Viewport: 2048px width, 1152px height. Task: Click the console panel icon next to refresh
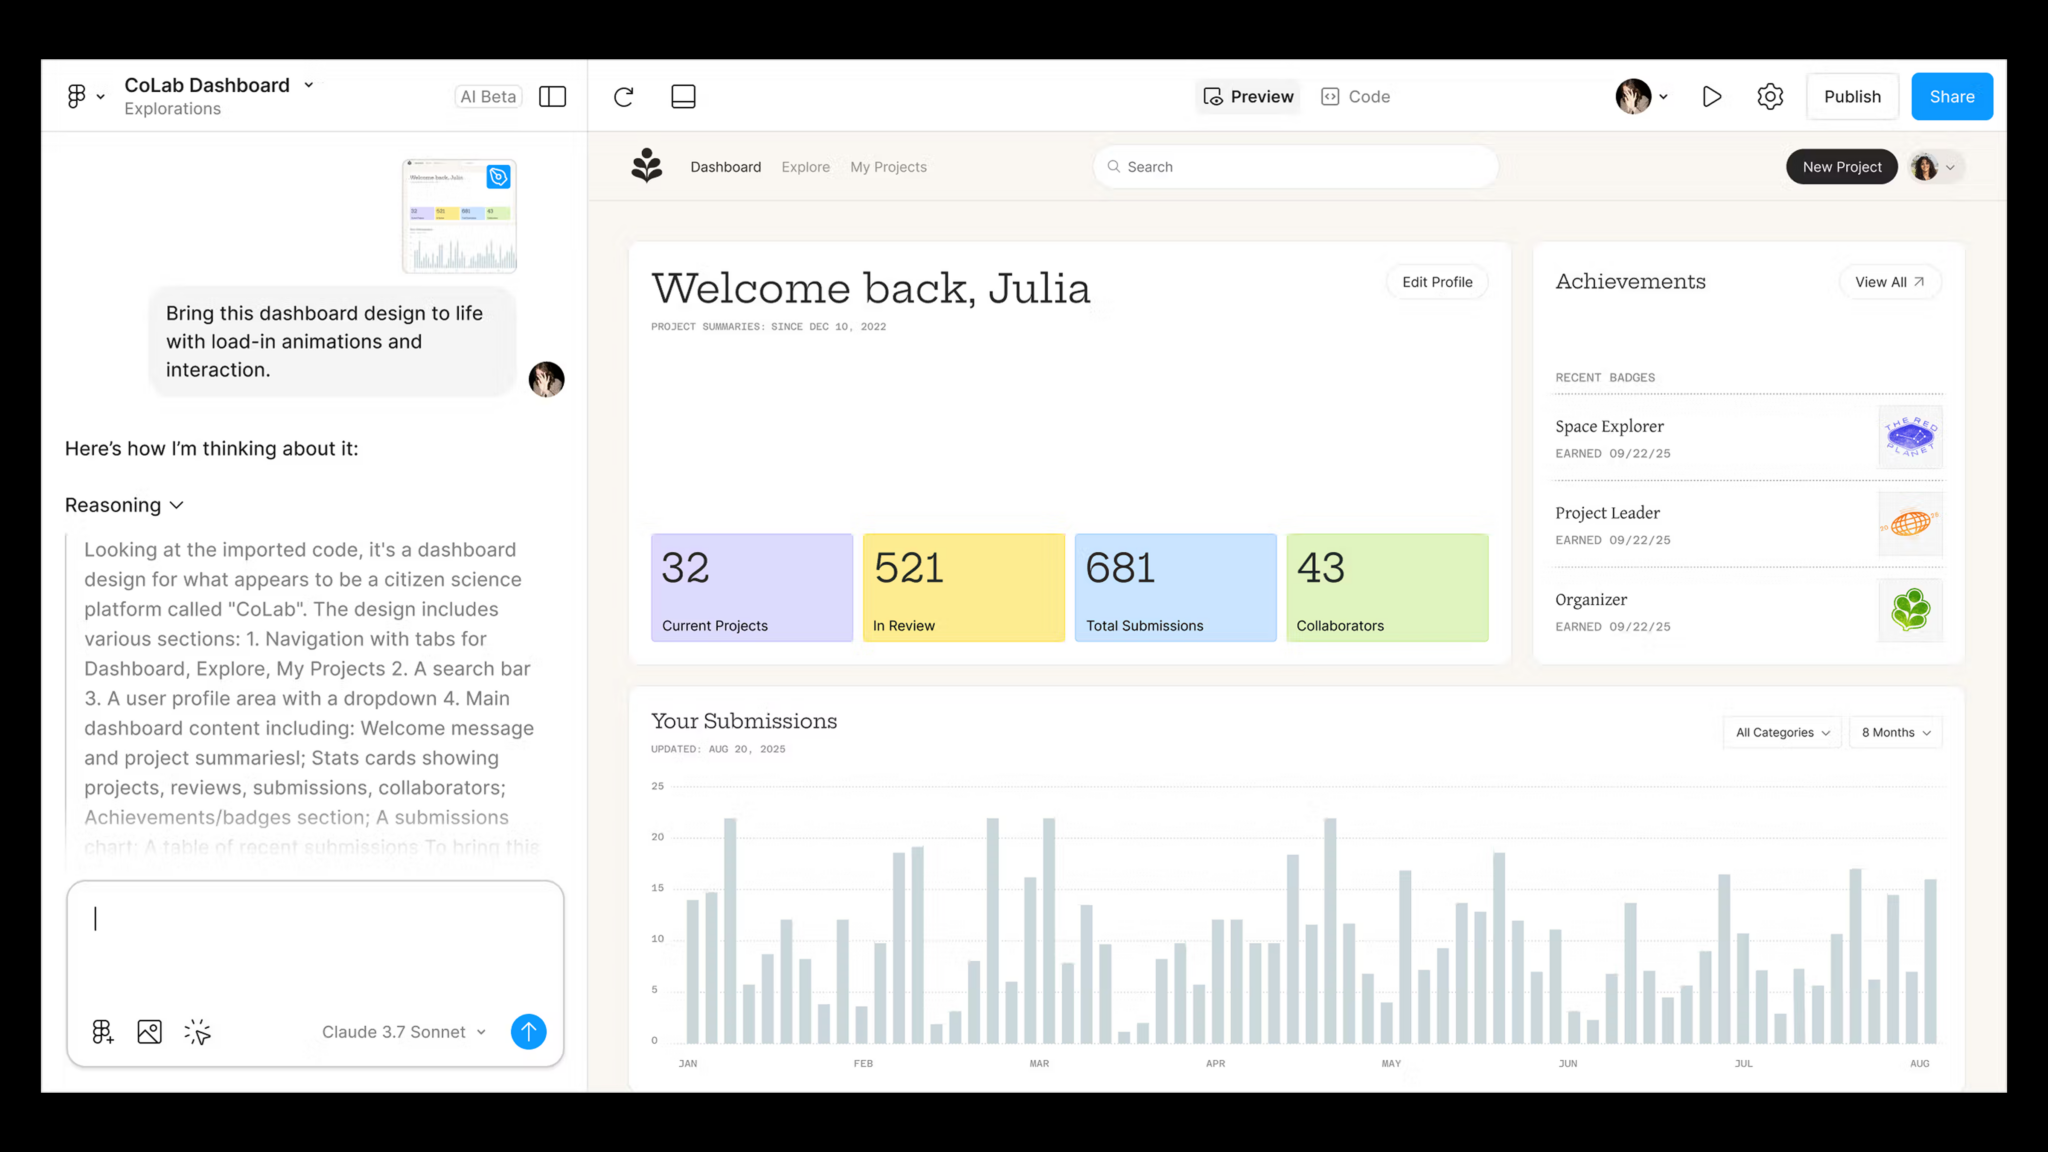click(683, 96)
